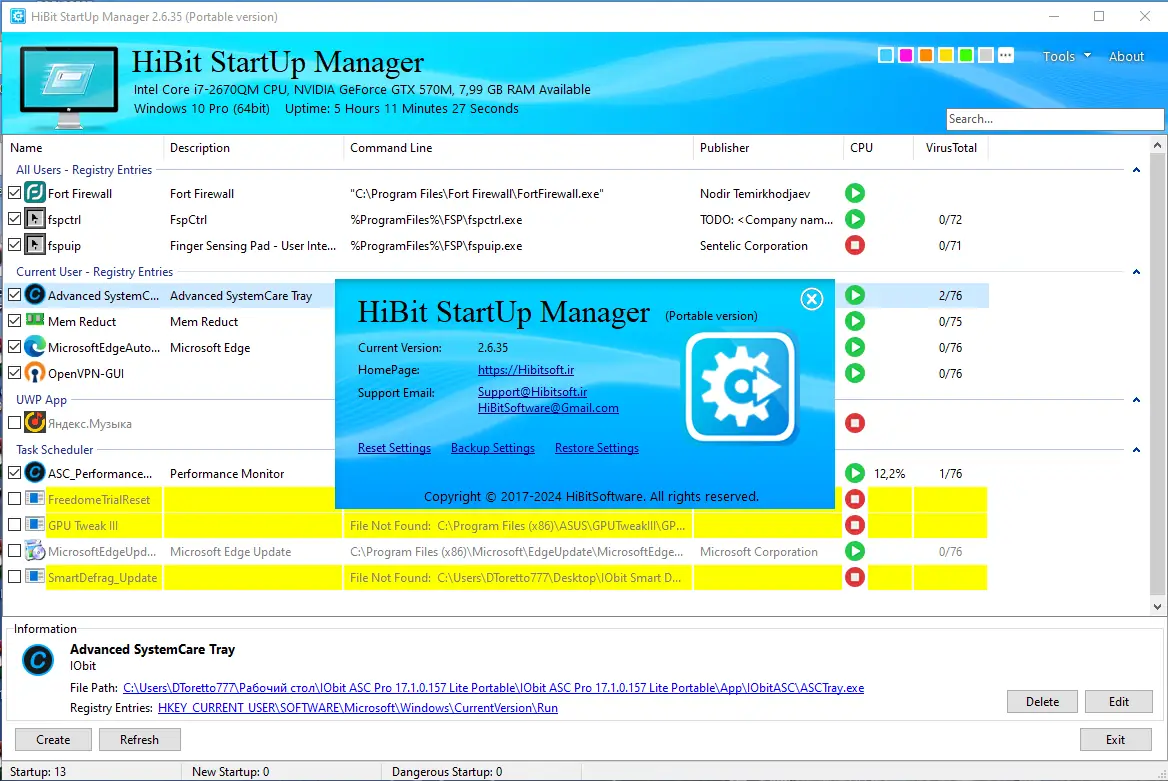The image size is (1168, 781).
Task: Click green status icon for MicrosoftEdgeUpd
Action: click(x=855, y=551)
